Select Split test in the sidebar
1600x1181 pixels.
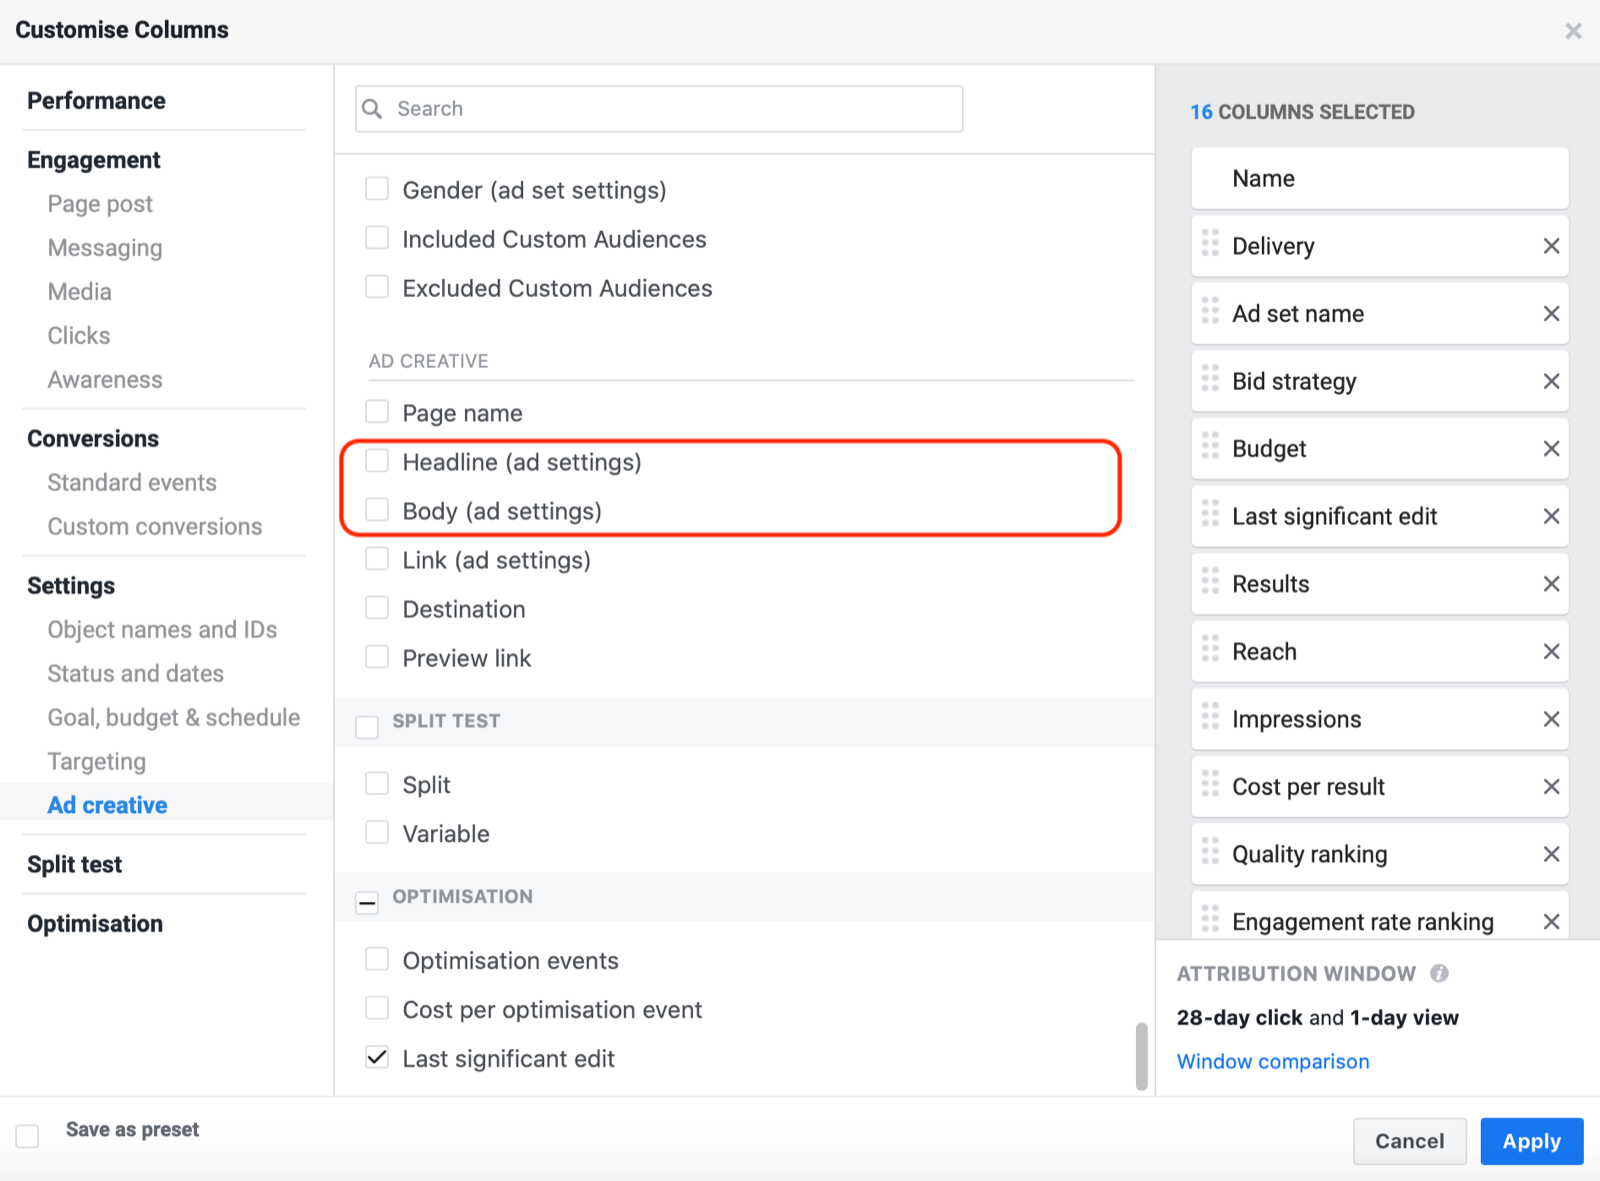[74, 864]
